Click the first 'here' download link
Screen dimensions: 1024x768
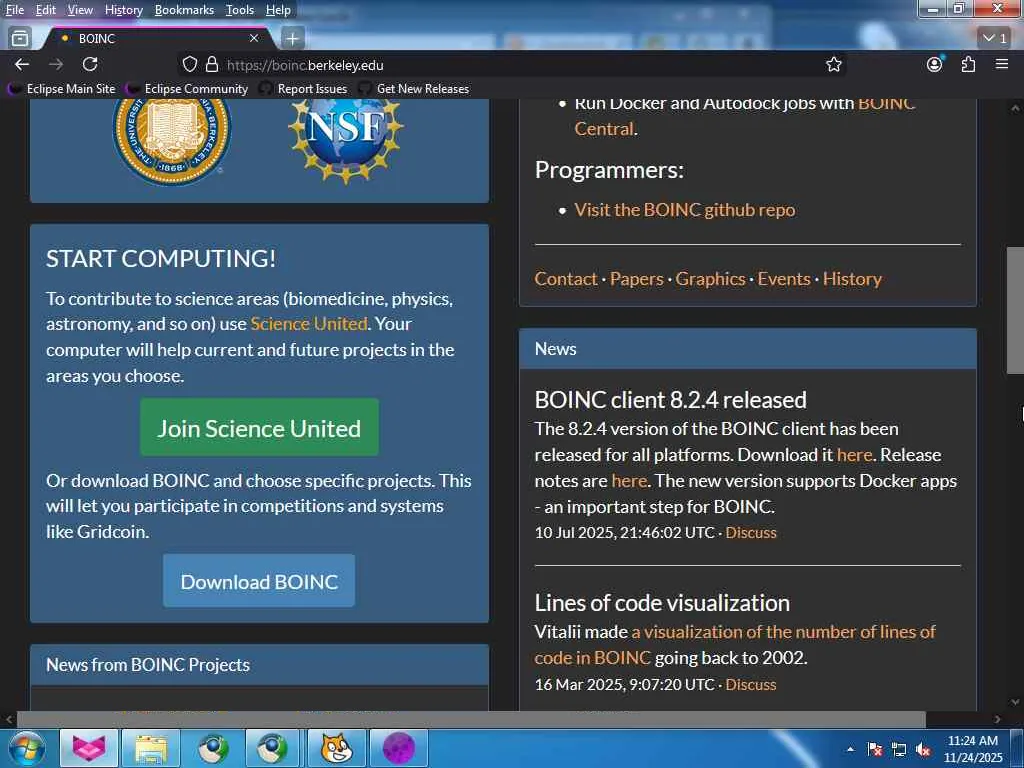(x=855, y=455)
